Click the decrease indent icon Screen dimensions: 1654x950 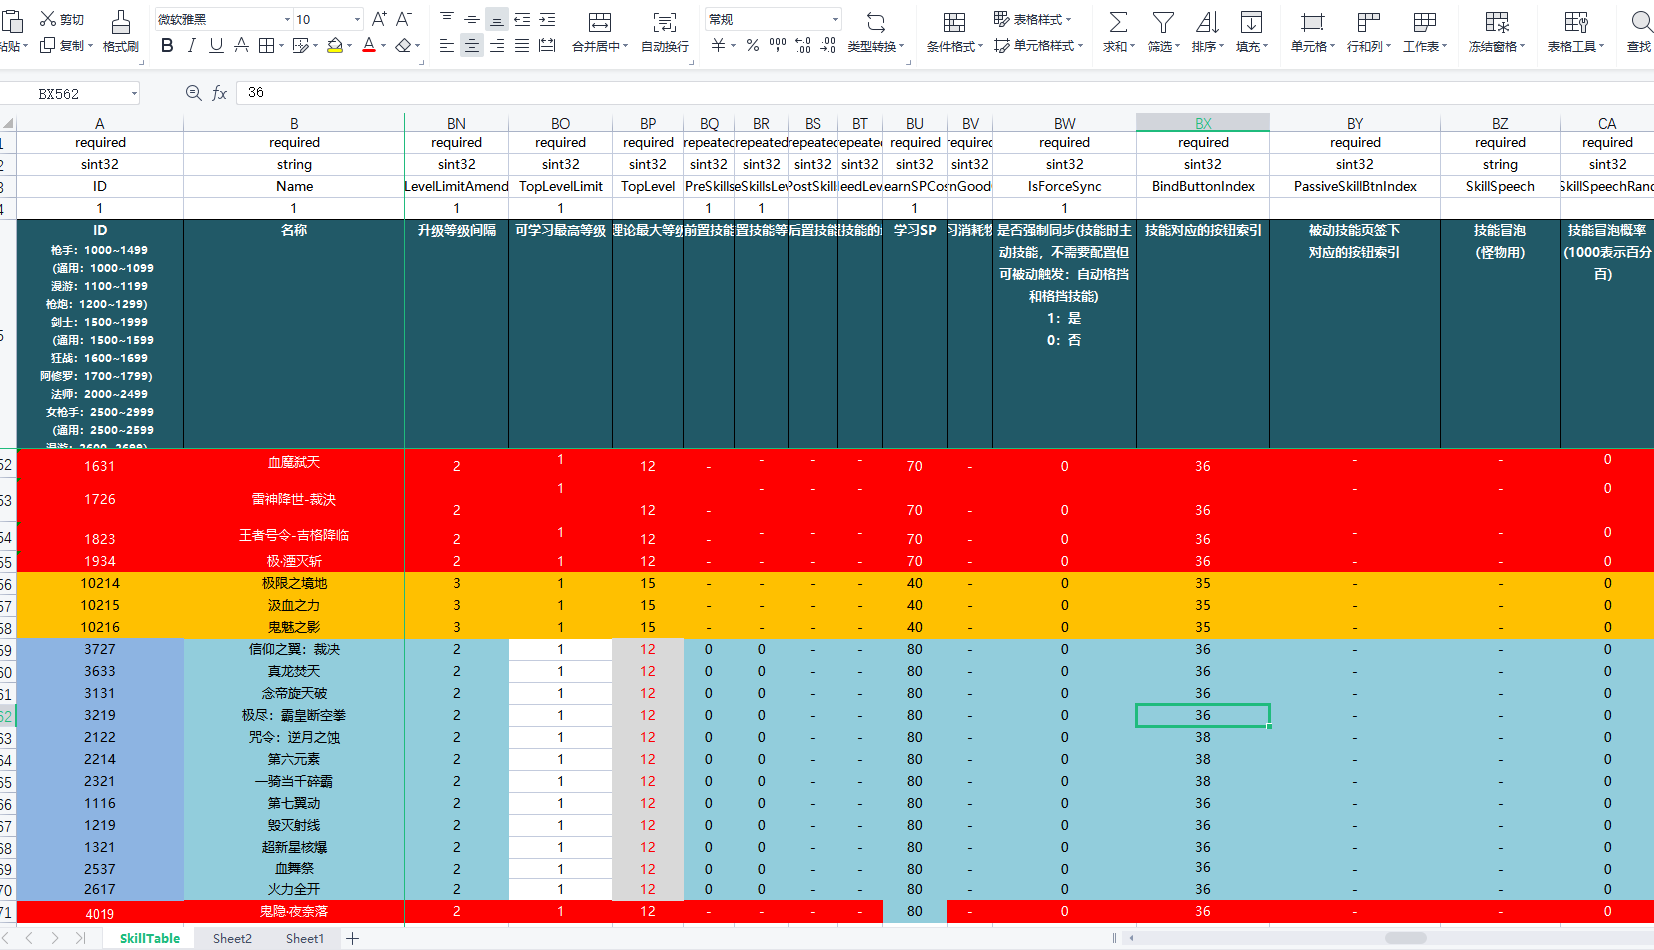[522, 19]
